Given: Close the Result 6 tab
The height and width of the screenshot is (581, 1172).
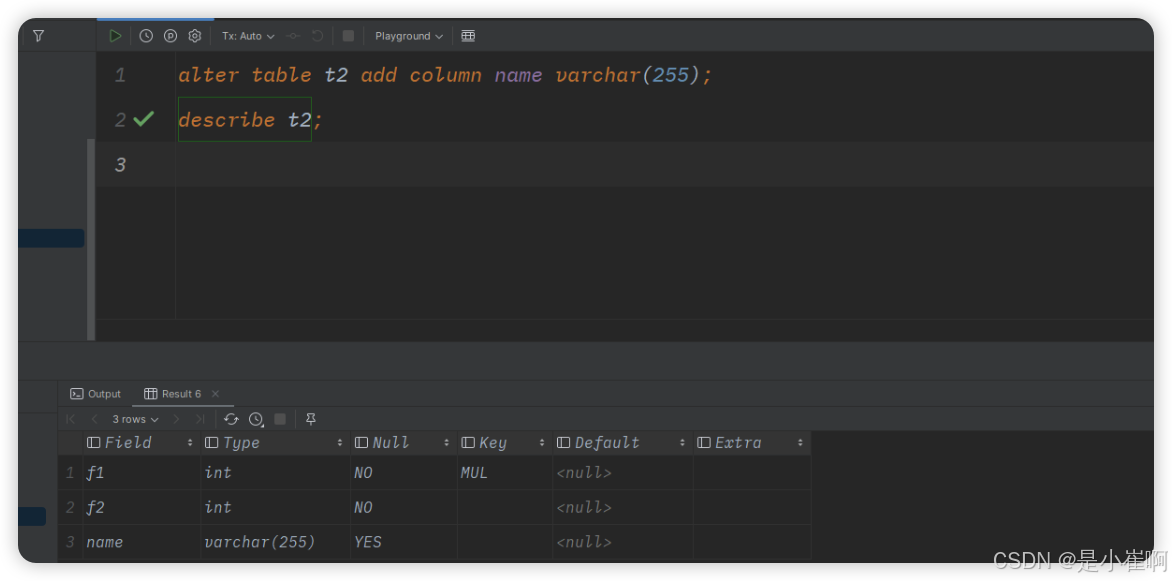Looking at the screenshot, I should [215, 394].
